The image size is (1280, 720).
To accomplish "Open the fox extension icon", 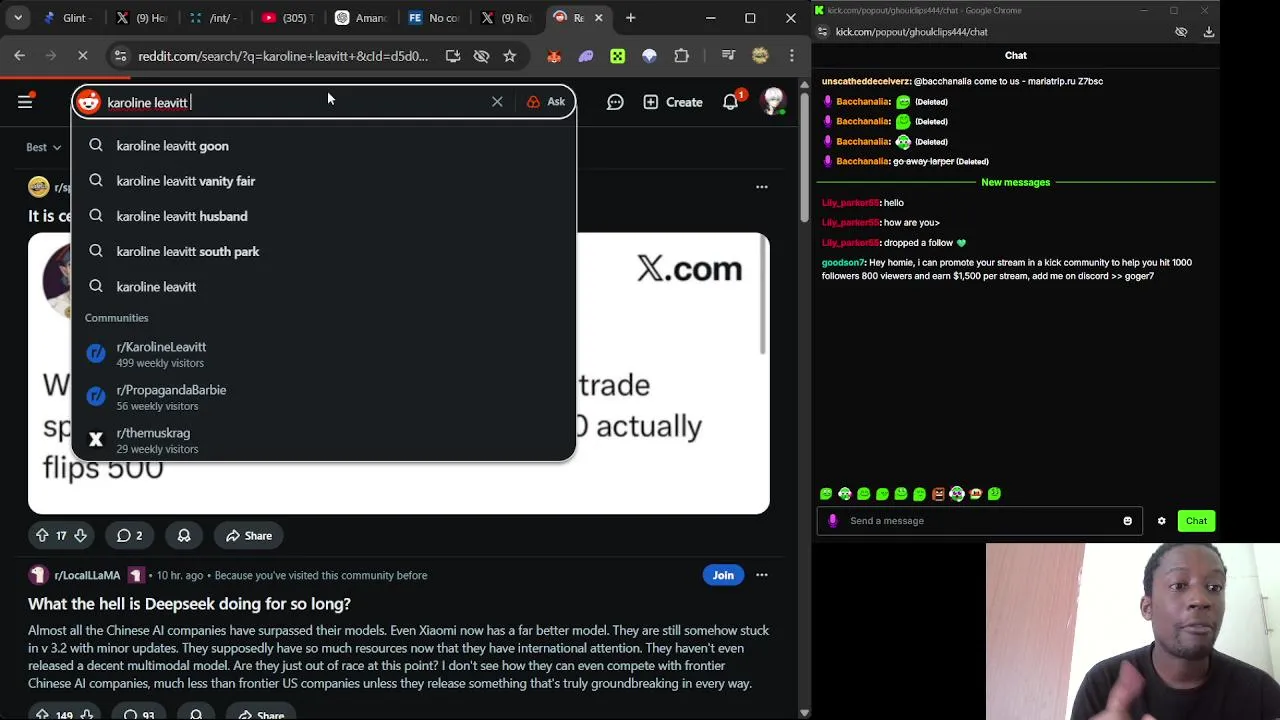I will pyautogui.click(x=554, y=56).
